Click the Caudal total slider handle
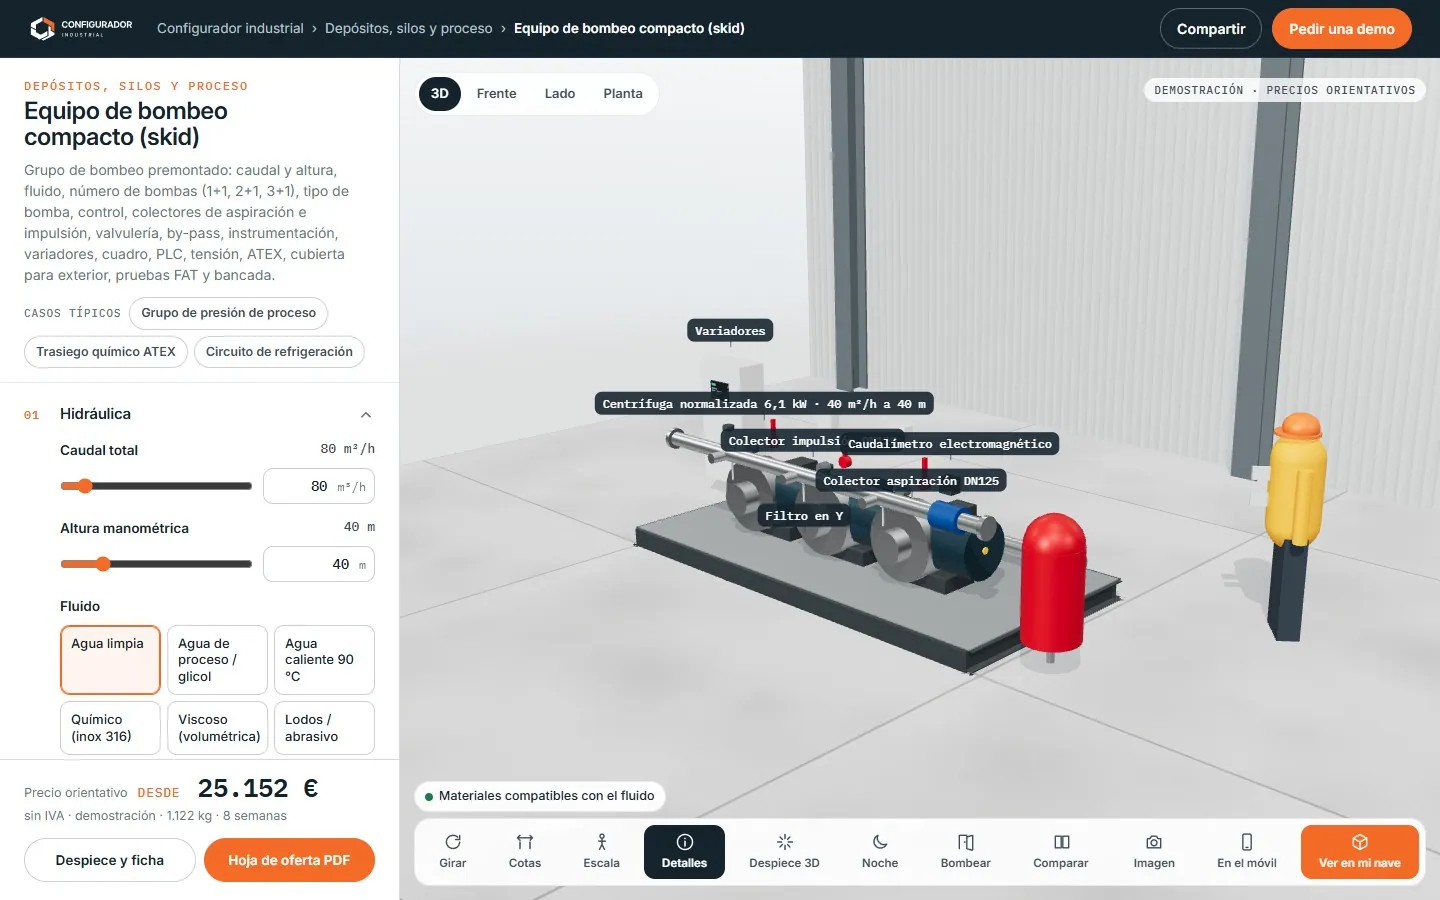 pos(85,486)
